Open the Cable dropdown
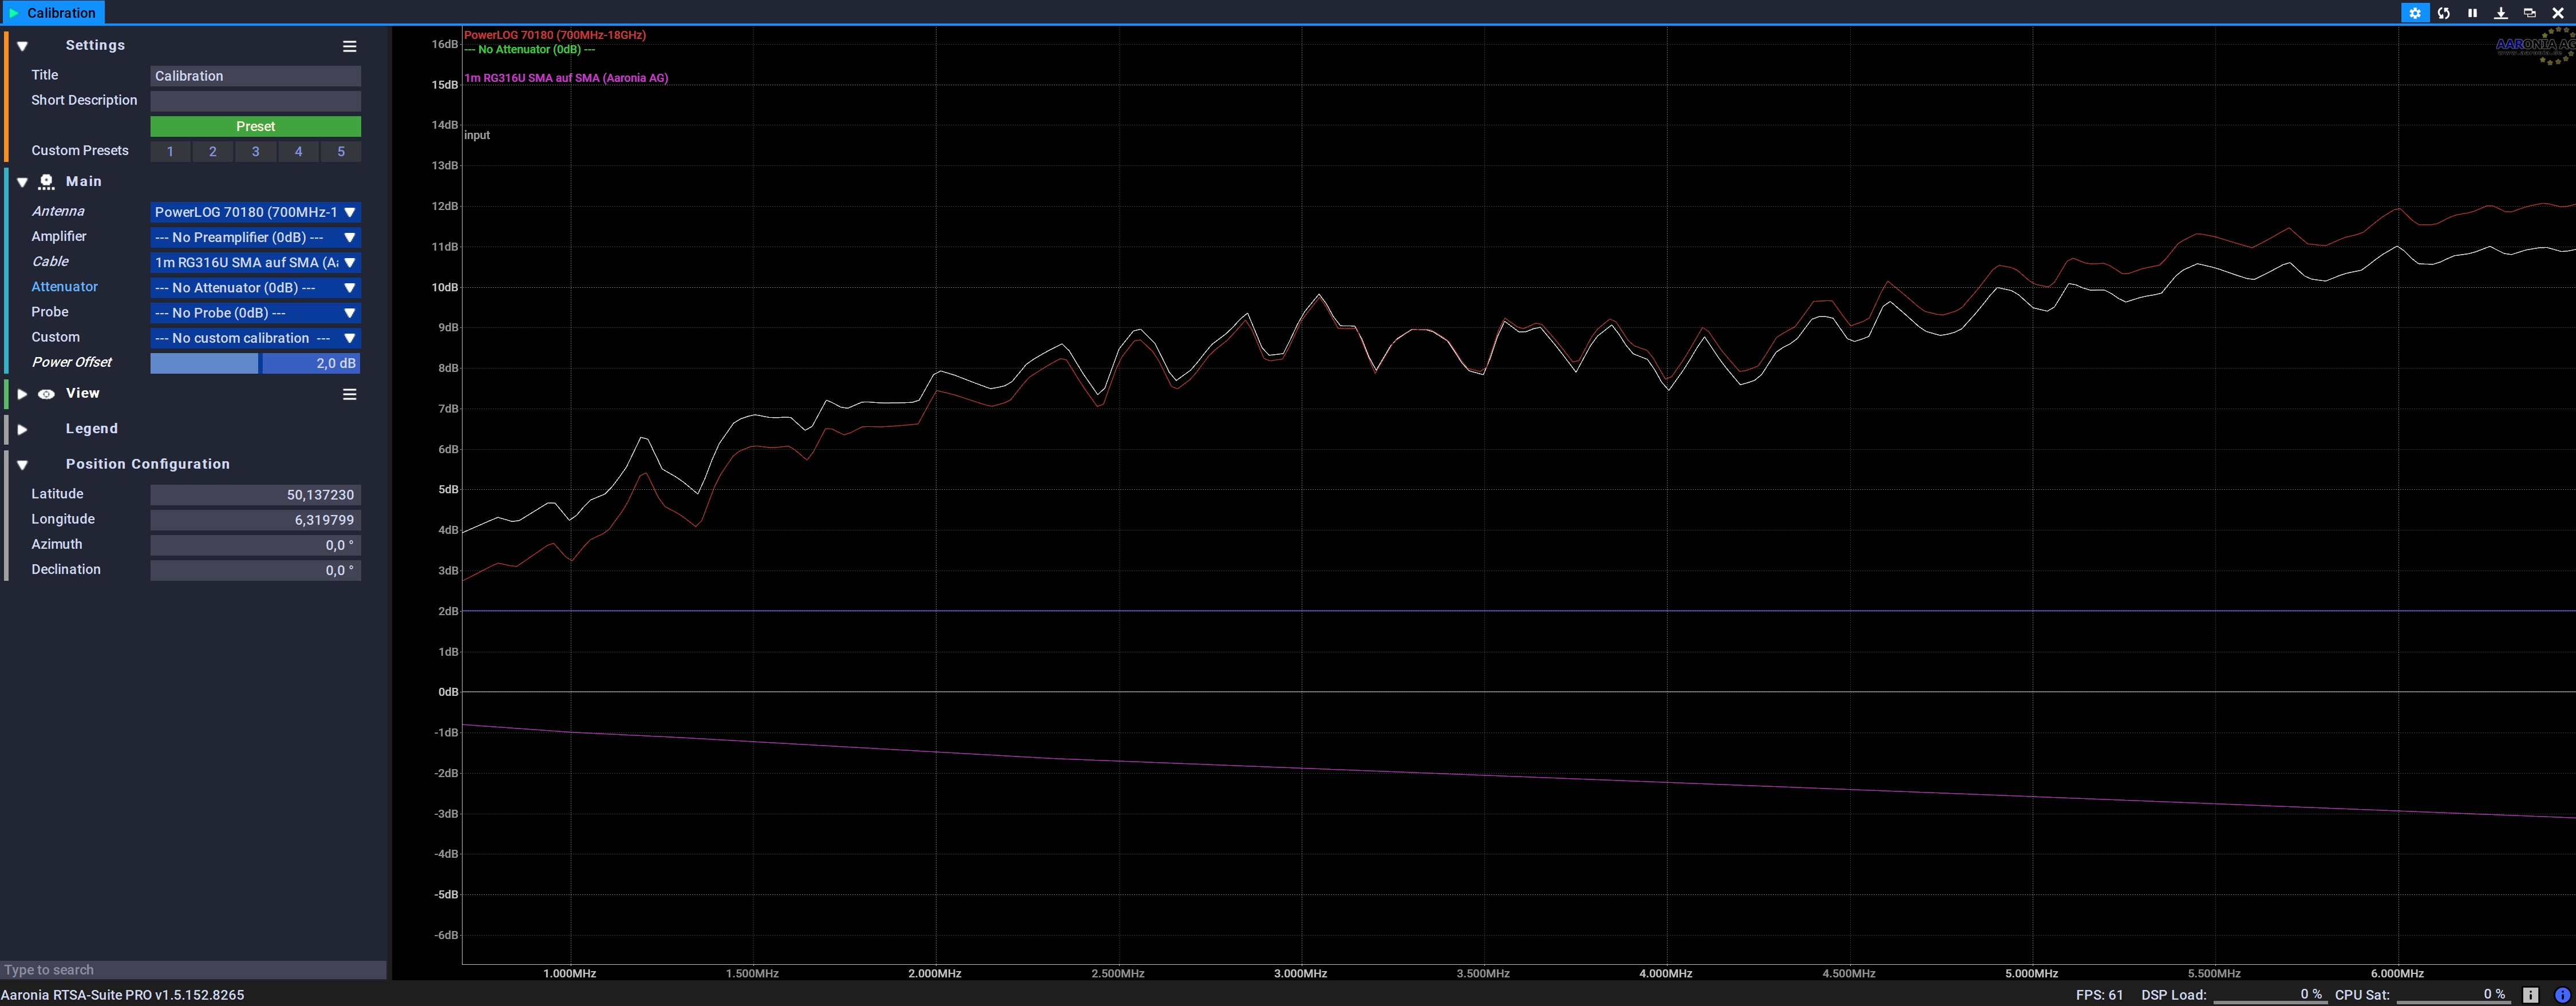This screenshot has width=2576, height=1006. coord(255,262)
